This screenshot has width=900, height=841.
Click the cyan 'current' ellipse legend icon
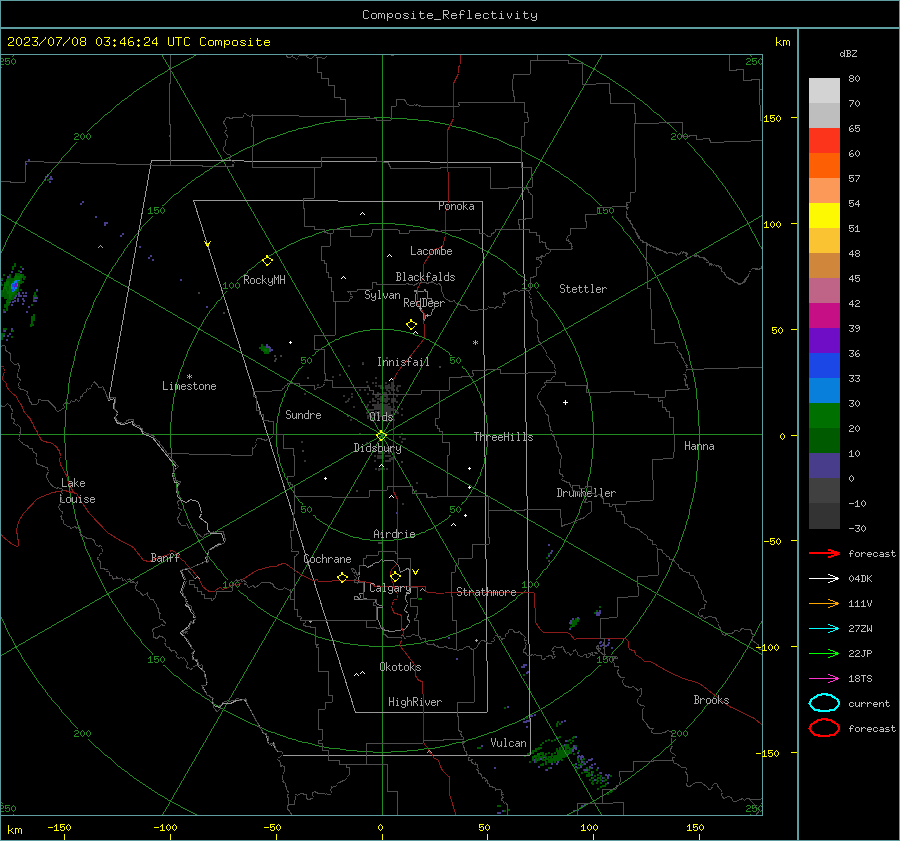pos(824,703)
